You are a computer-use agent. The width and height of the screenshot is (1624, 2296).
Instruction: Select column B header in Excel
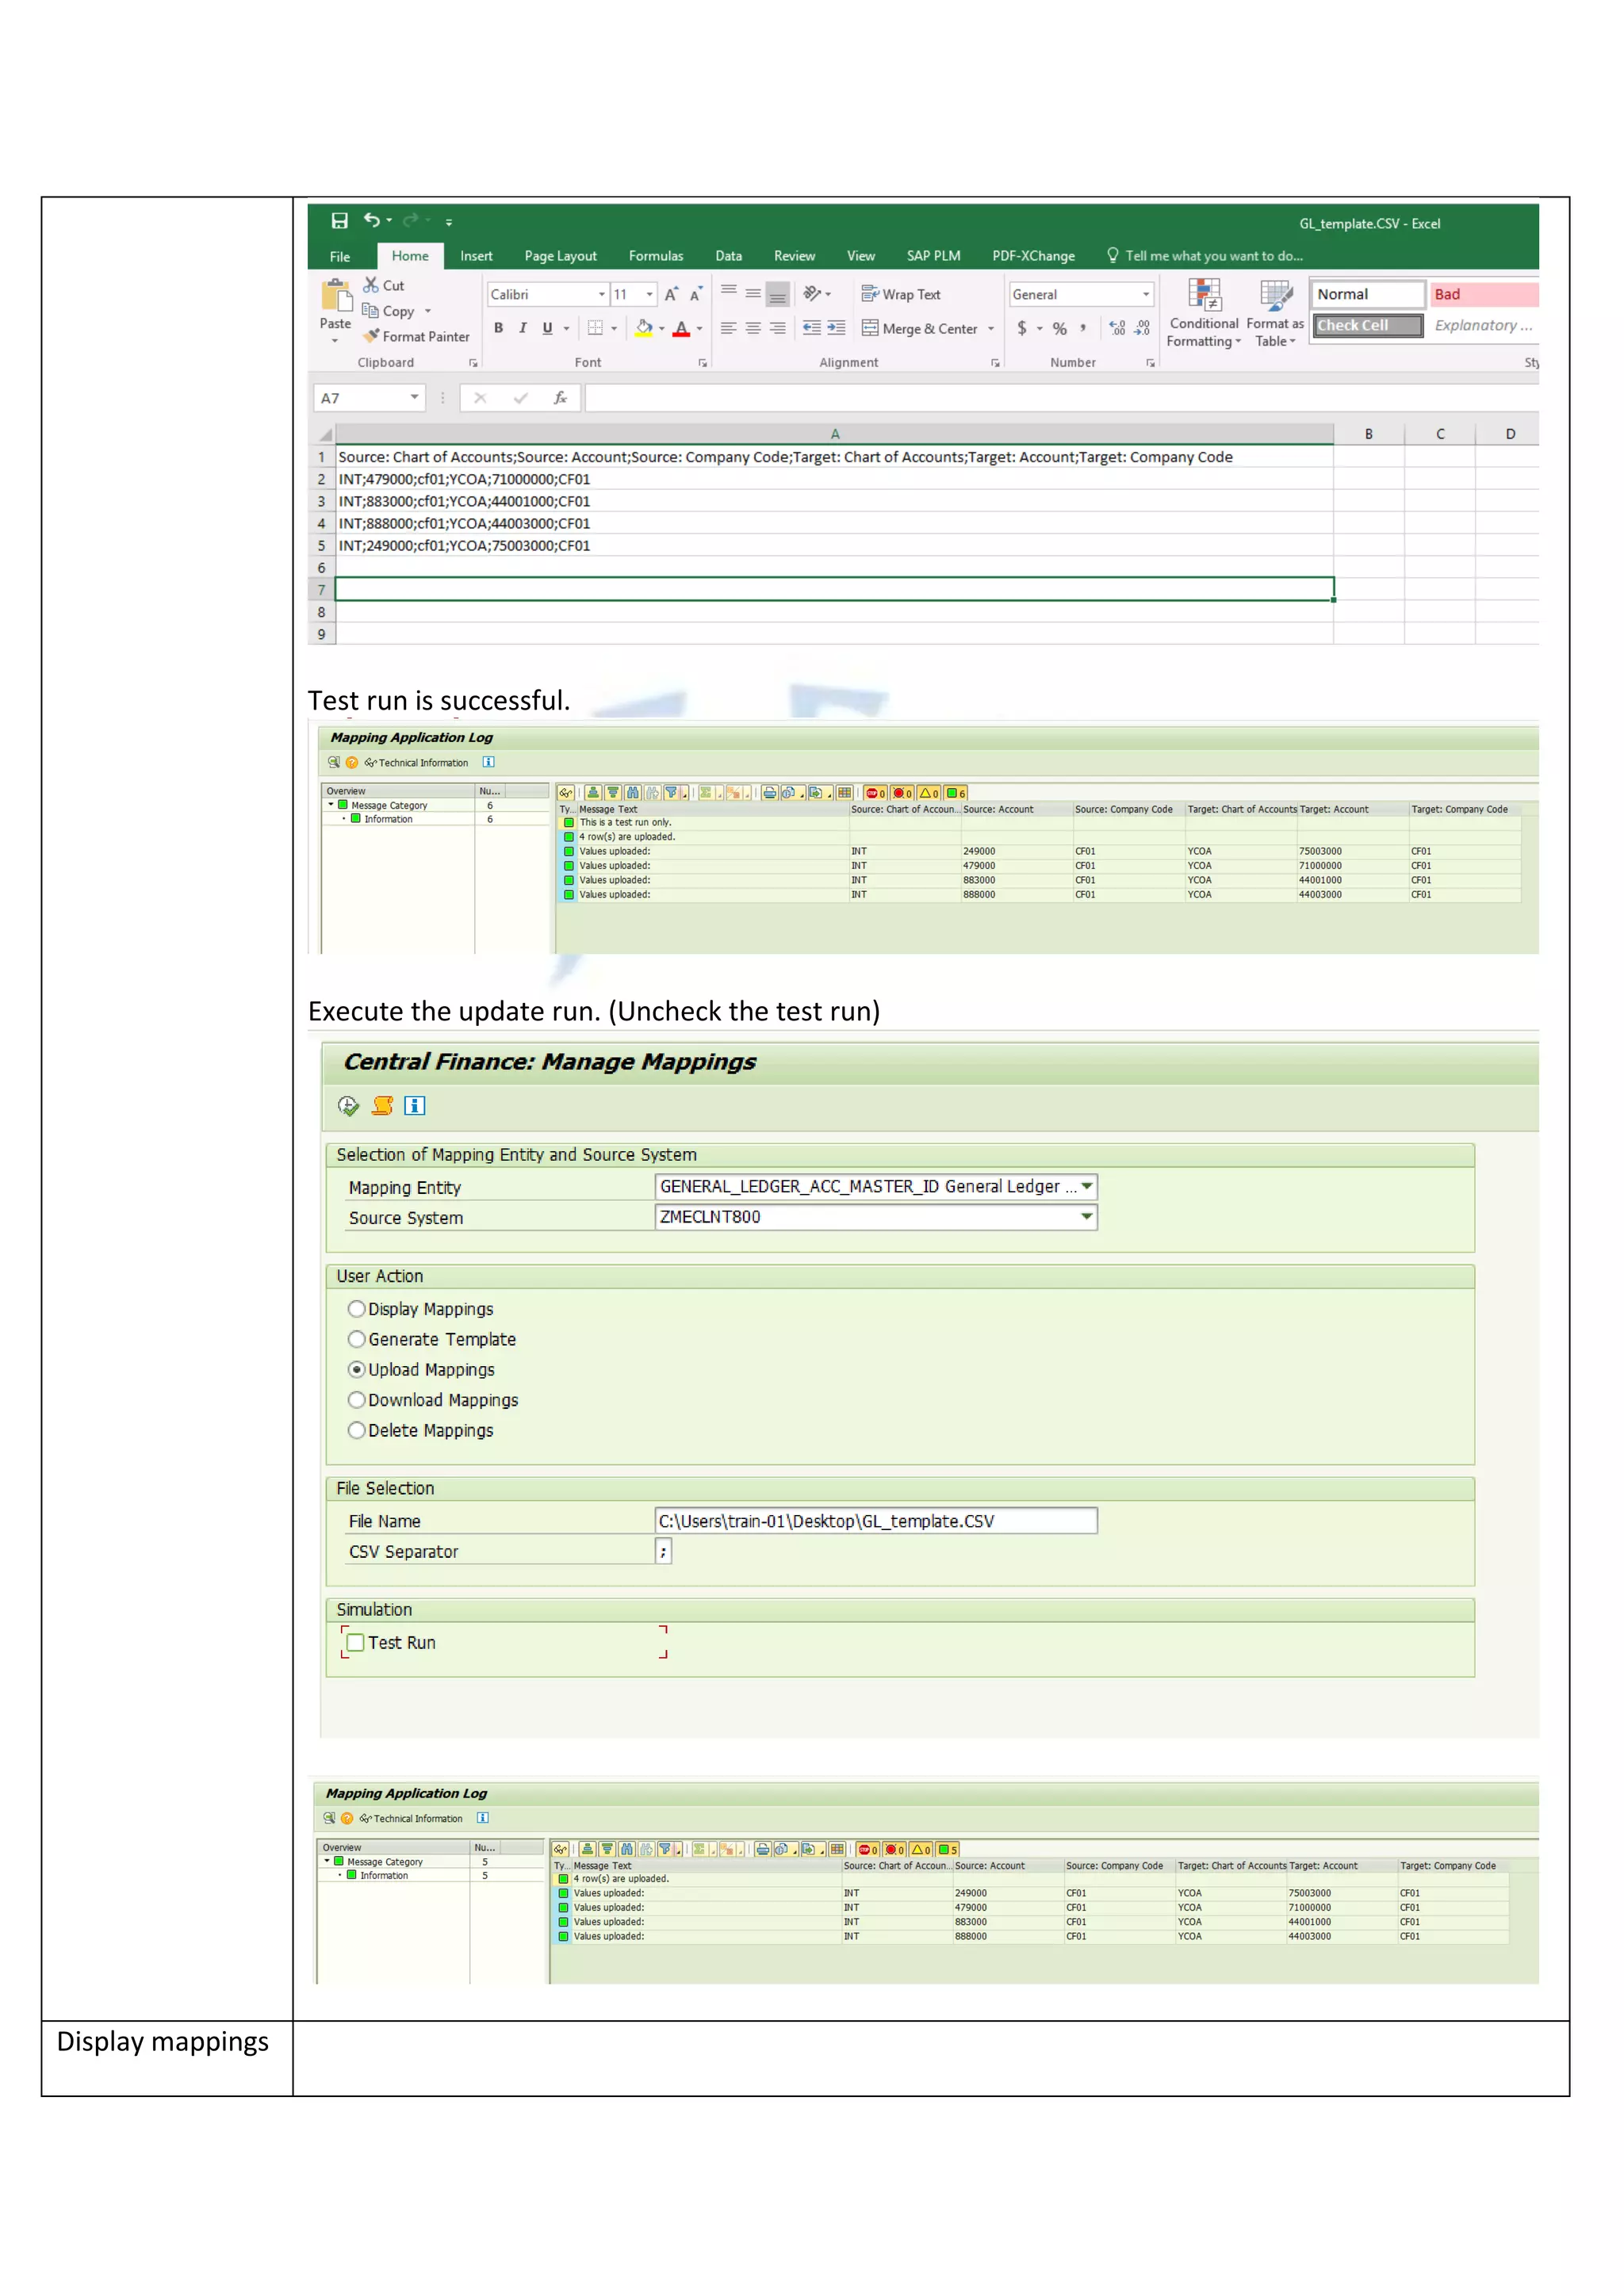[x=1368, y=434]
